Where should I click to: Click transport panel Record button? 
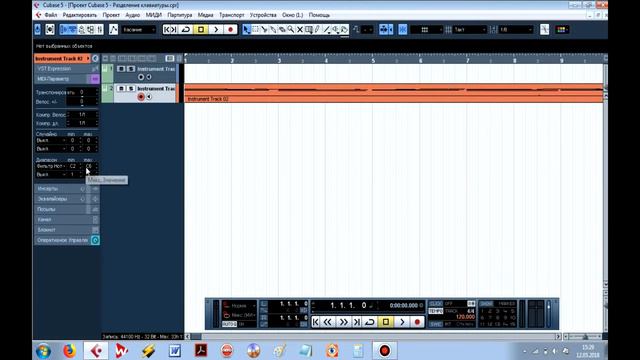[x=417, y=322]
